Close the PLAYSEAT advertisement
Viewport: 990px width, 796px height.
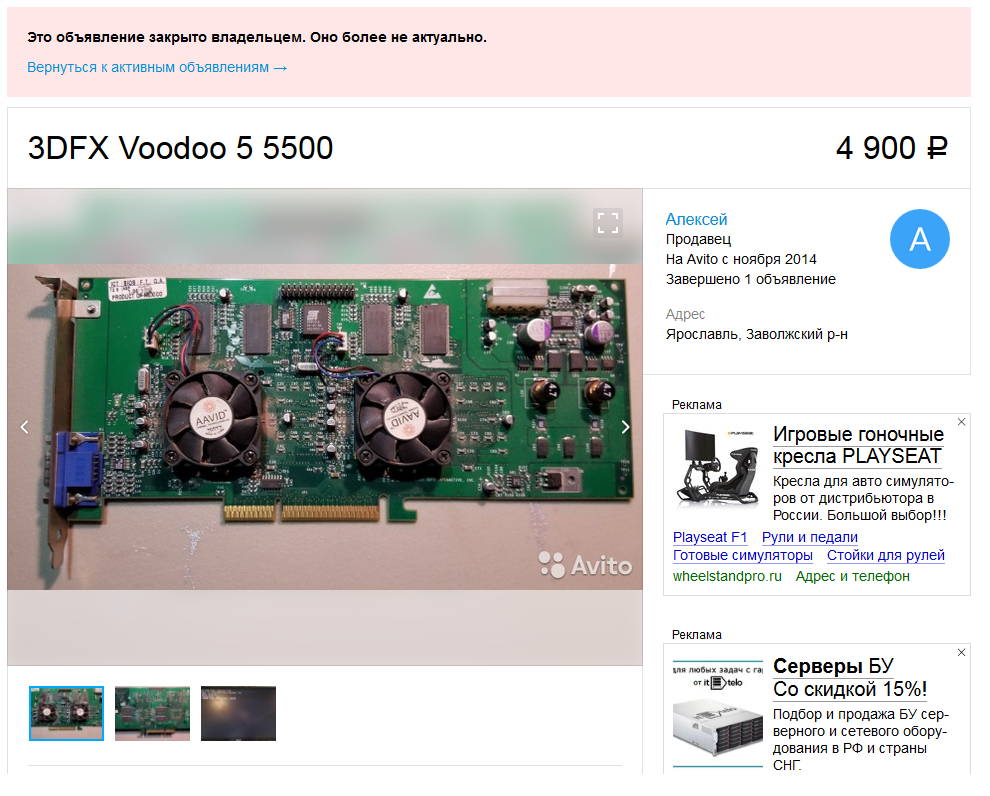tap(961, 422)
